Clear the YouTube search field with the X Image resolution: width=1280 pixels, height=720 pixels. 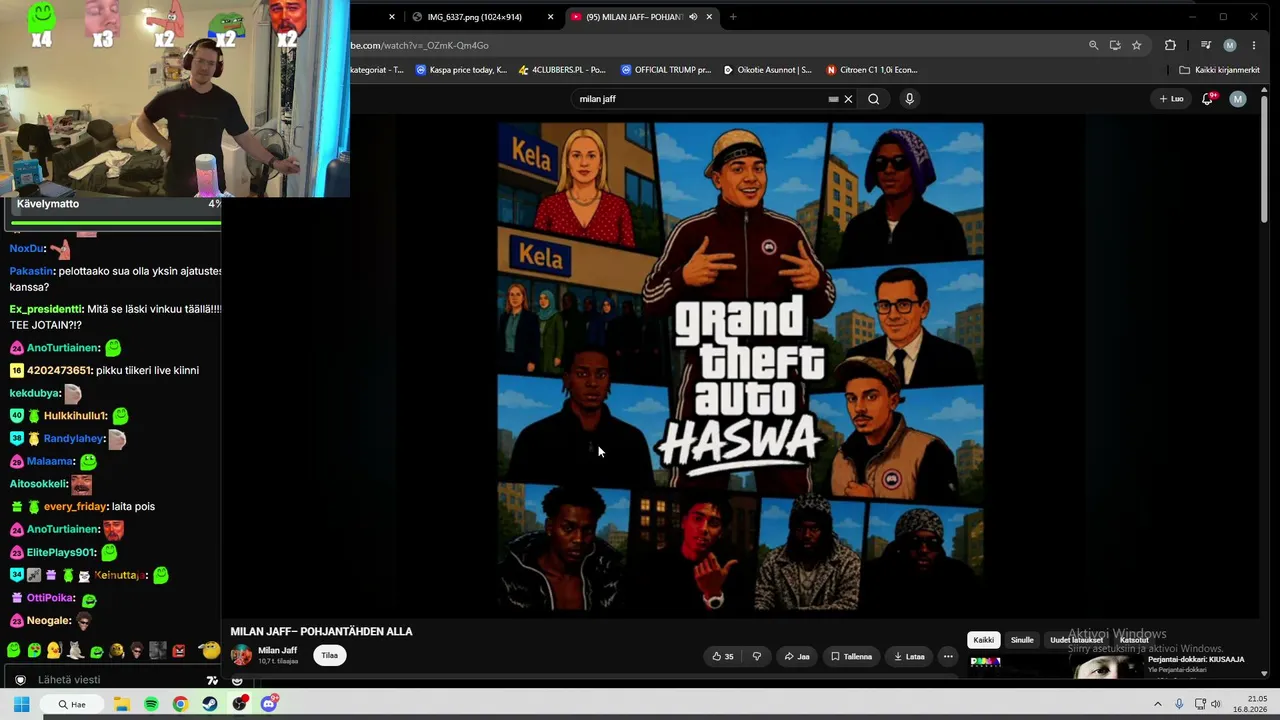848,99
